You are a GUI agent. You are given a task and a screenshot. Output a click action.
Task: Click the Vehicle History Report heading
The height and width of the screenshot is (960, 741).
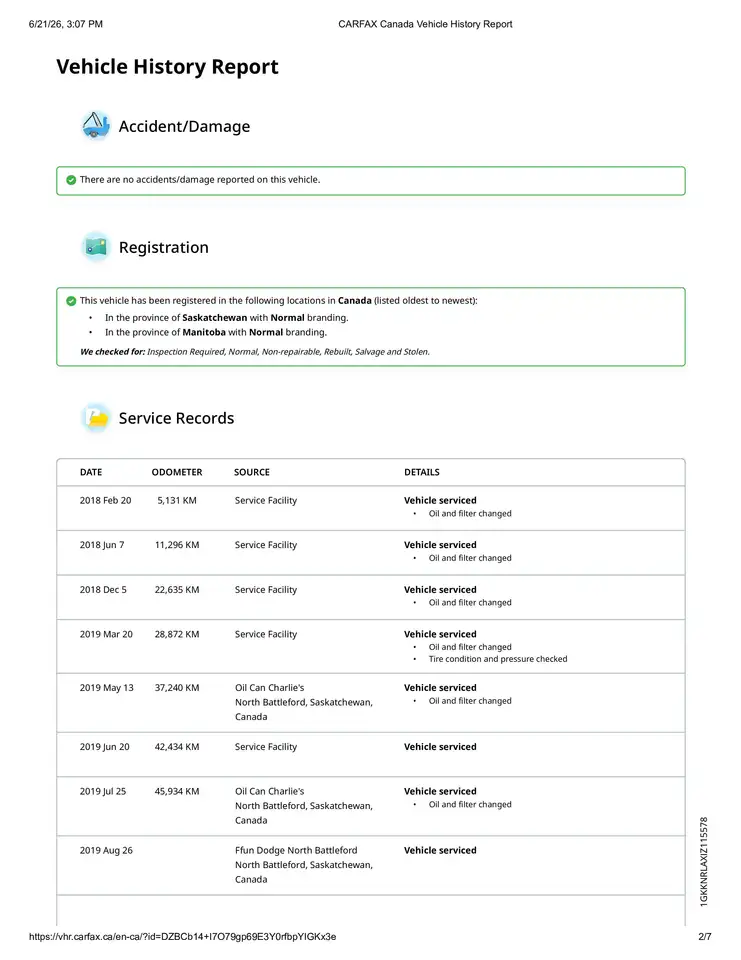[167, 66]
